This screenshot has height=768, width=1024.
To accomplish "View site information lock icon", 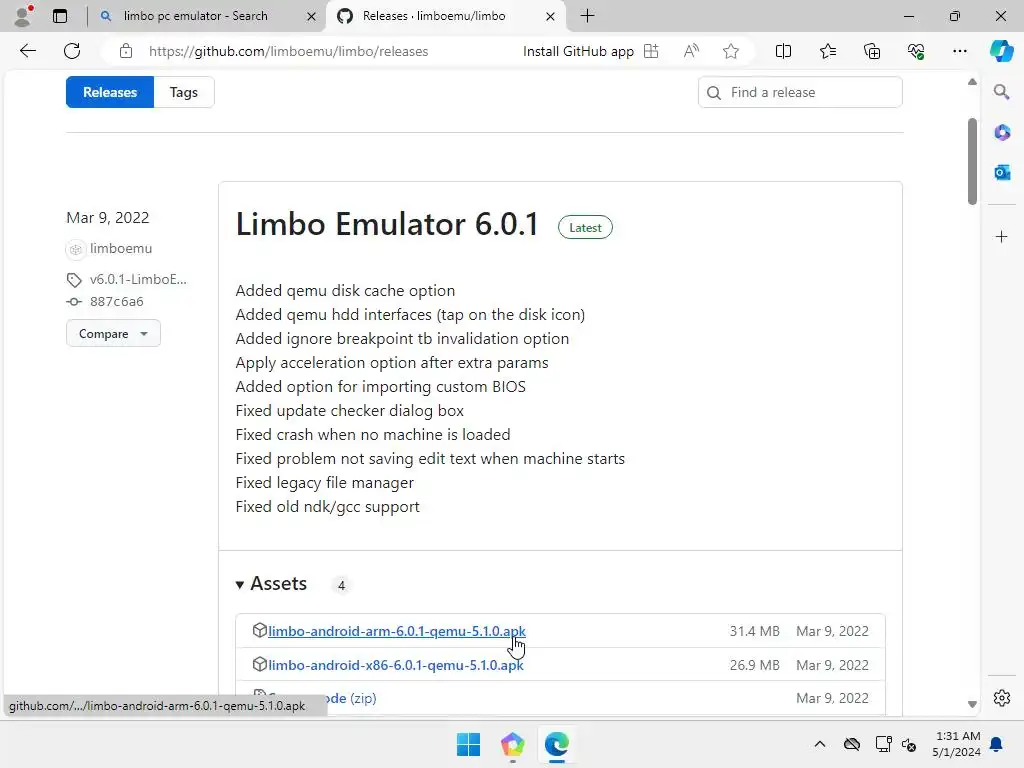I will tap(126, 51).
